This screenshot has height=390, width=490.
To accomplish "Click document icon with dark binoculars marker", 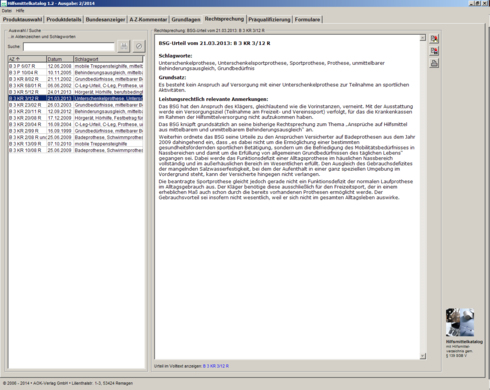I will click(x=434, y=51).
